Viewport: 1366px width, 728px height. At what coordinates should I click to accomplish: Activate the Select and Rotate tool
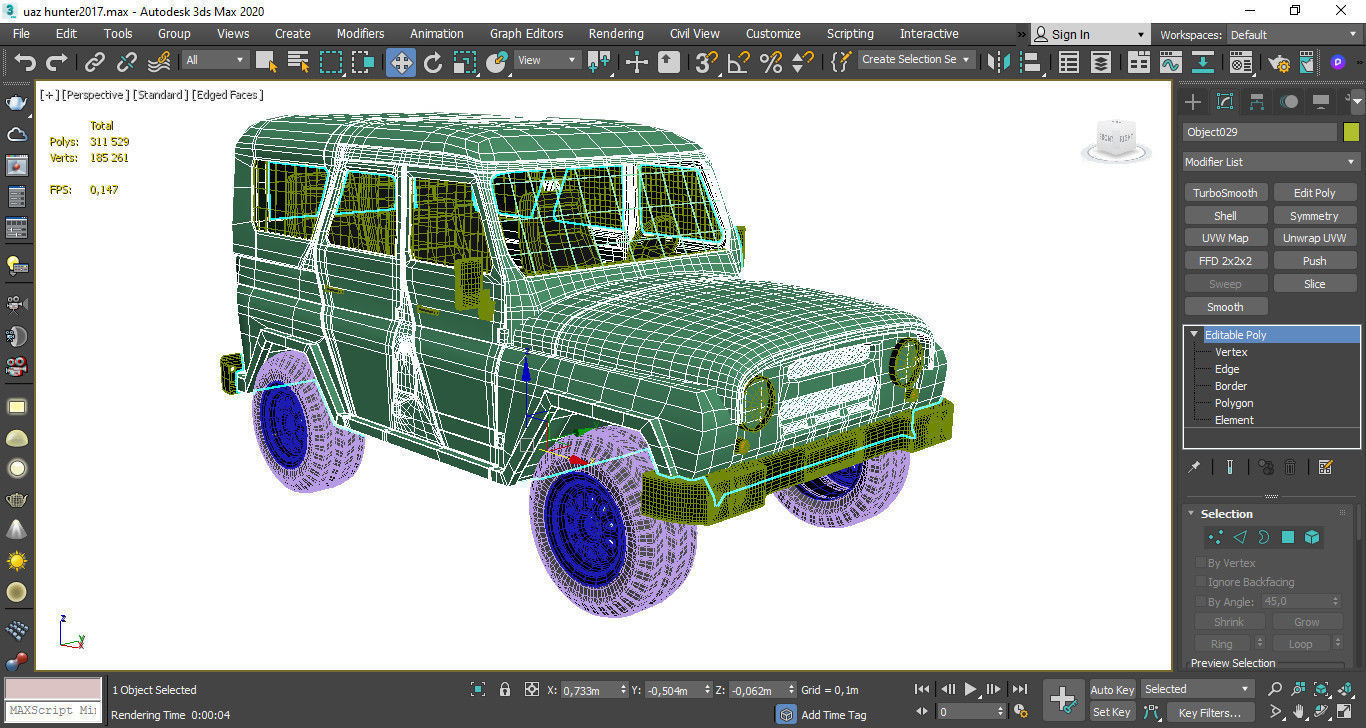[433, 62]
